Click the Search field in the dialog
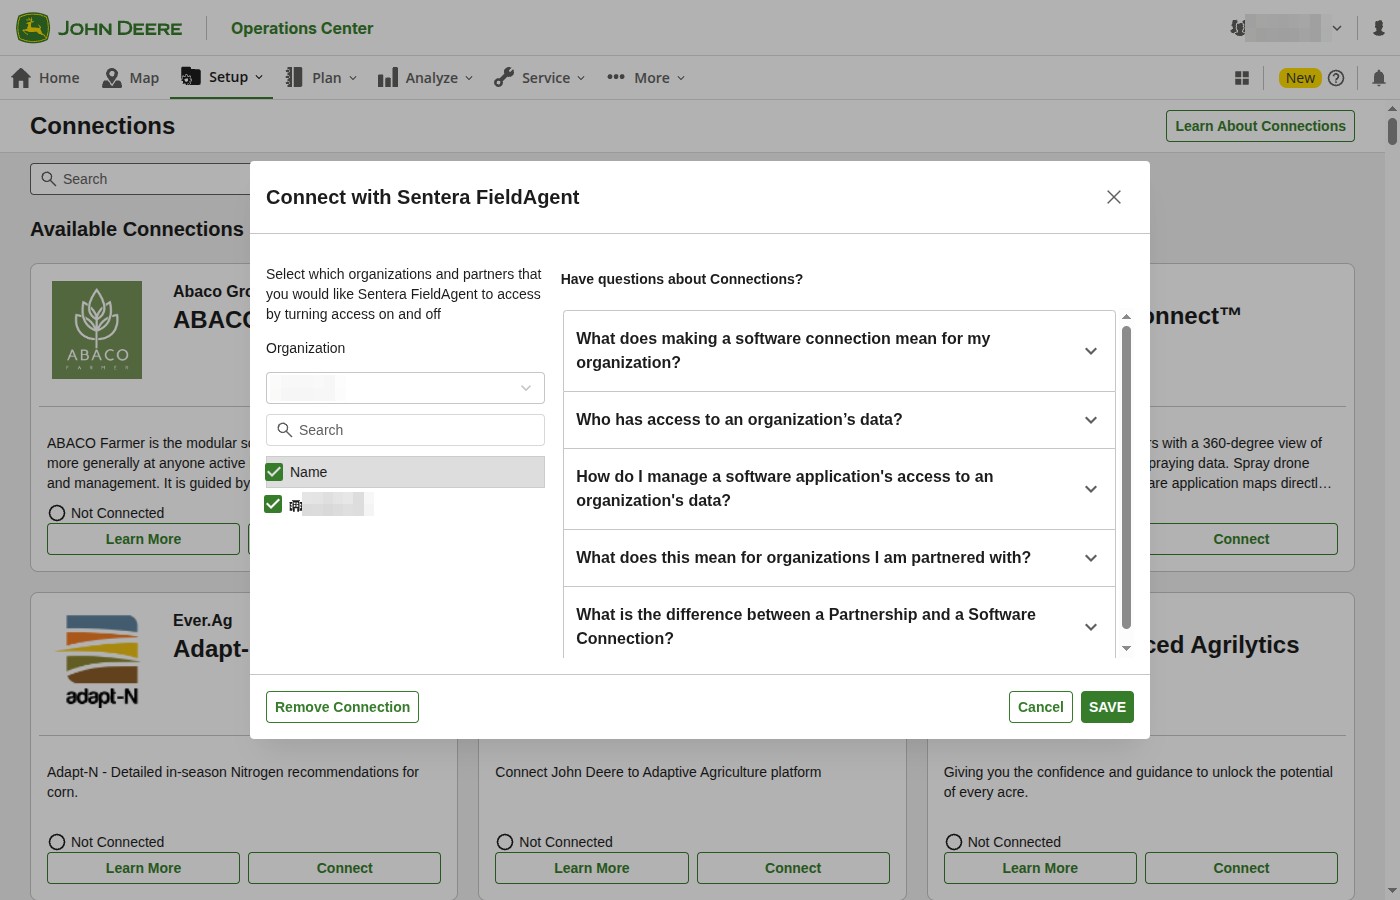This screenshot has height=900, width=1400. pos(405,430)
